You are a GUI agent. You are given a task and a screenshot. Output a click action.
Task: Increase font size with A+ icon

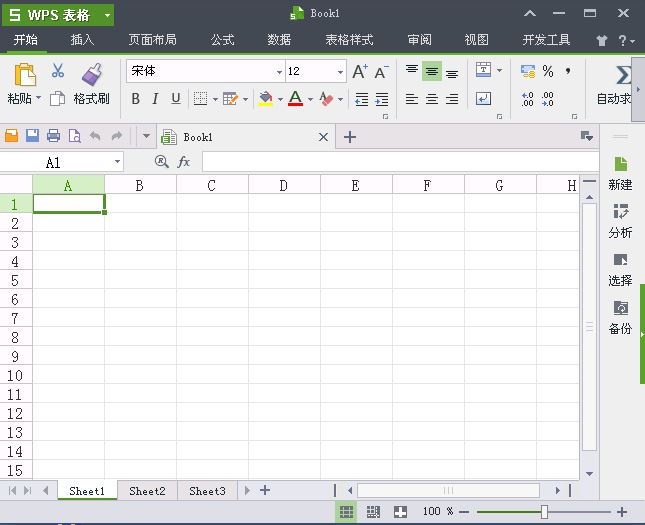360,72
